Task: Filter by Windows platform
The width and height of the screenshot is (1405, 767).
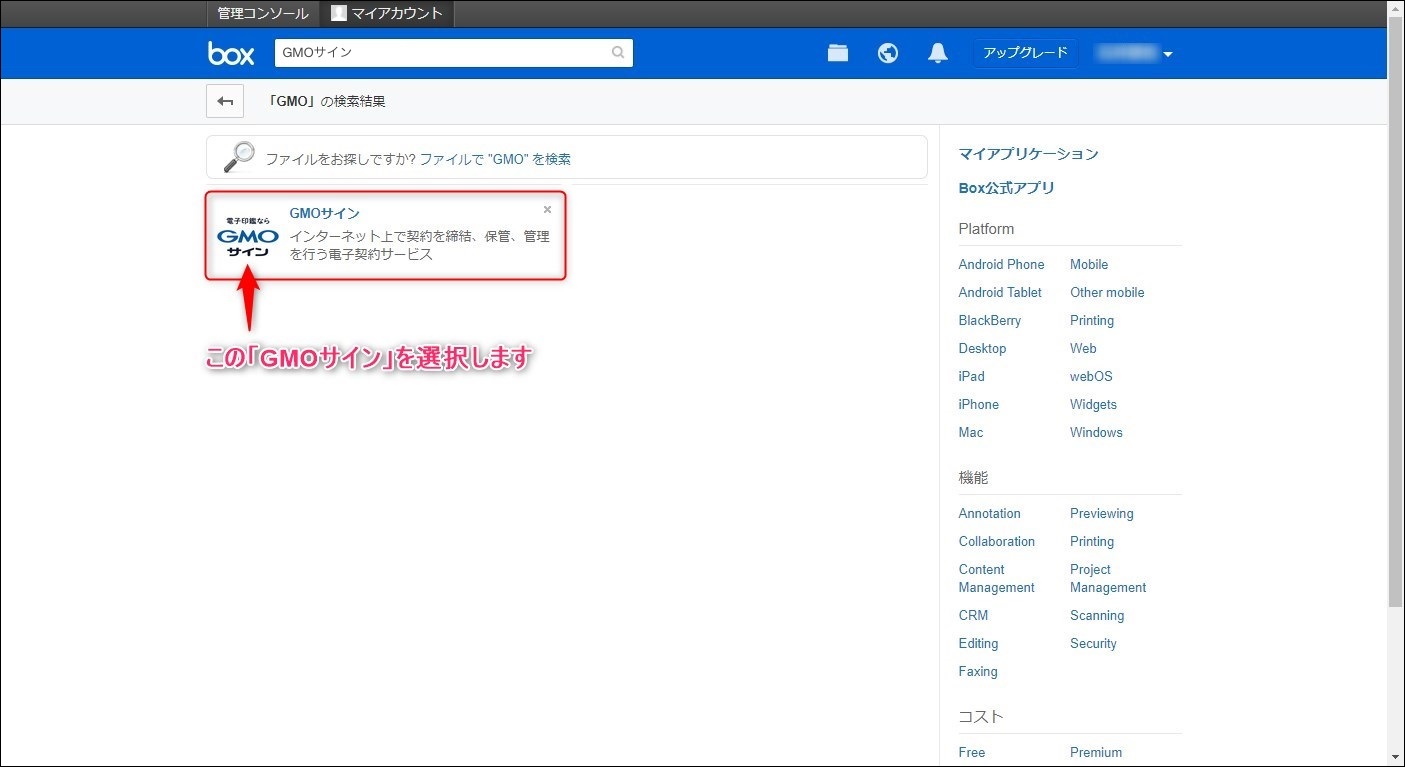Action: pyautogui.click(x=1096, y=432)
